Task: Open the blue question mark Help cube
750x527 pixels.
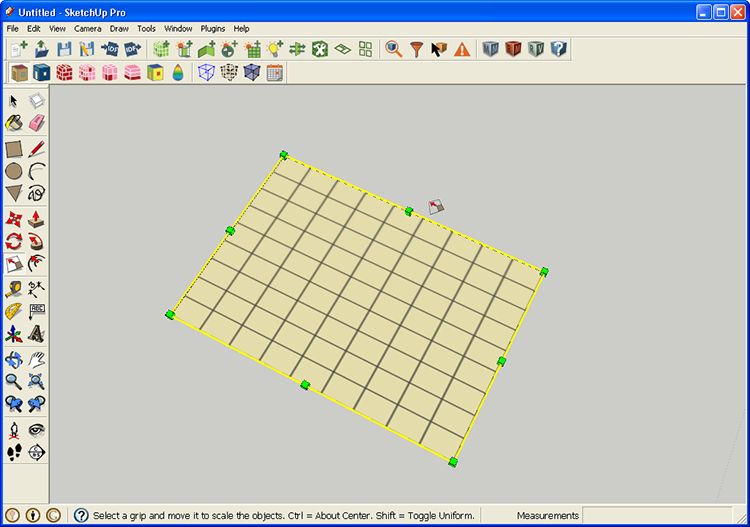Action: point(559,49)
